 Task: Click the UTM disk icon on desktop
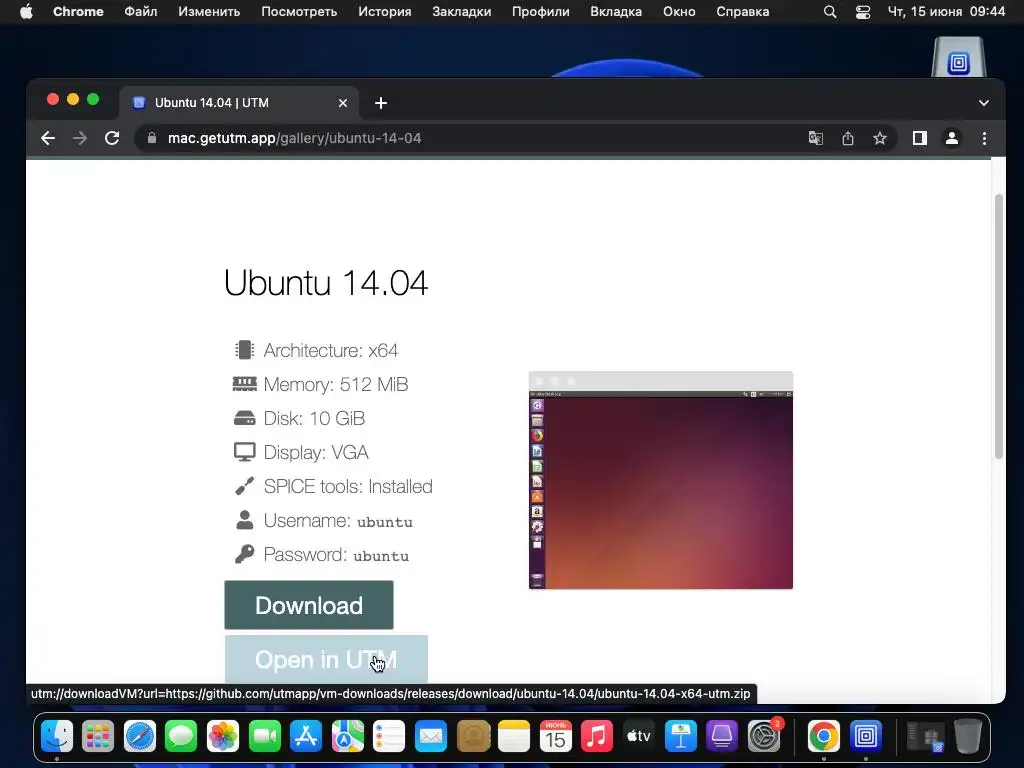click(x=958, y=57)
